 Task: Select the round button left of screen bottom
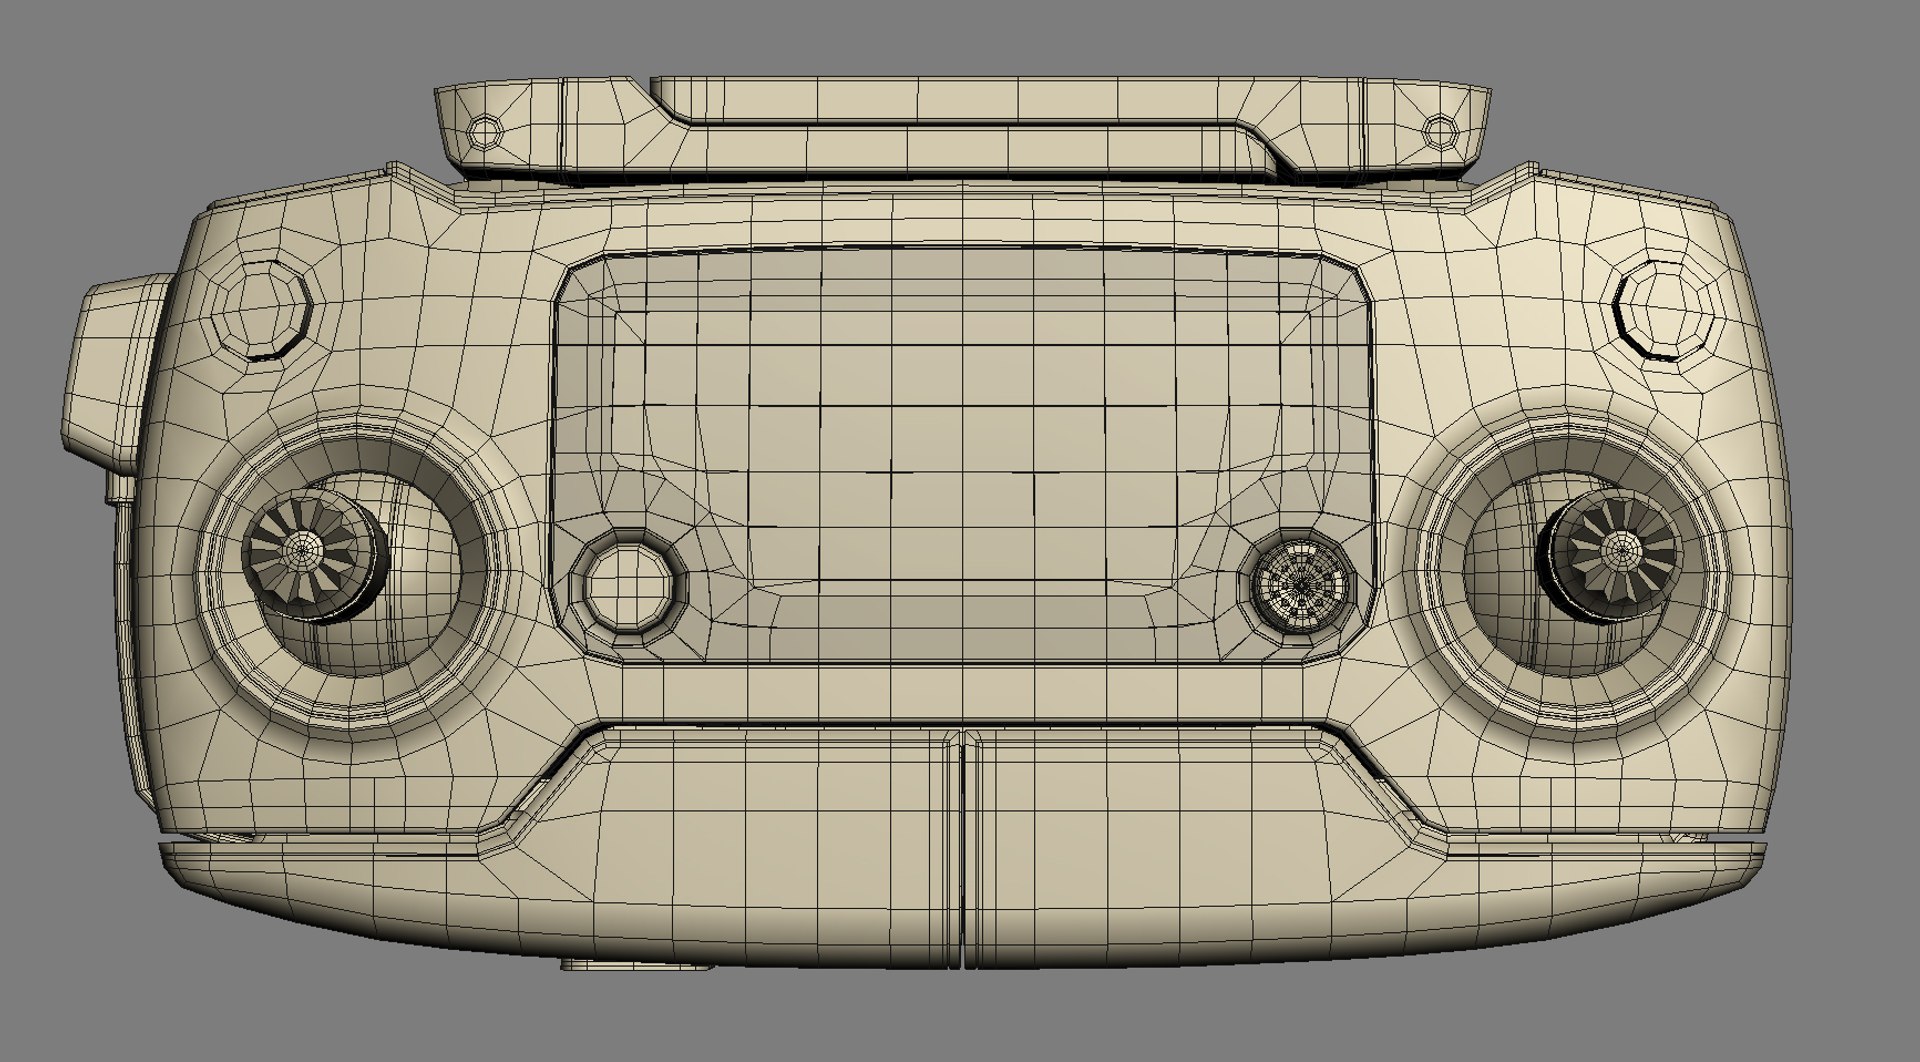click(628, 587)
